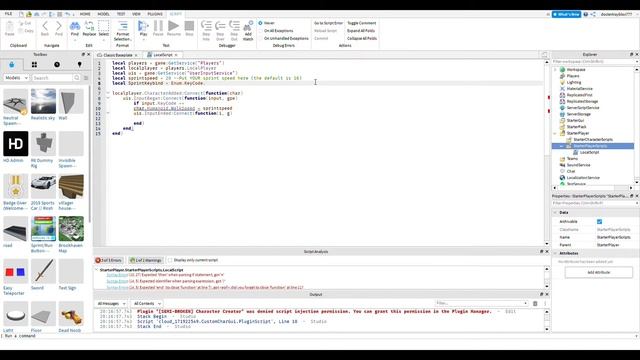This screenshot has width=640, height=360.
Task: Collapse the StarterPlayer node in Explorer
Action: click(x=555, y=133)
